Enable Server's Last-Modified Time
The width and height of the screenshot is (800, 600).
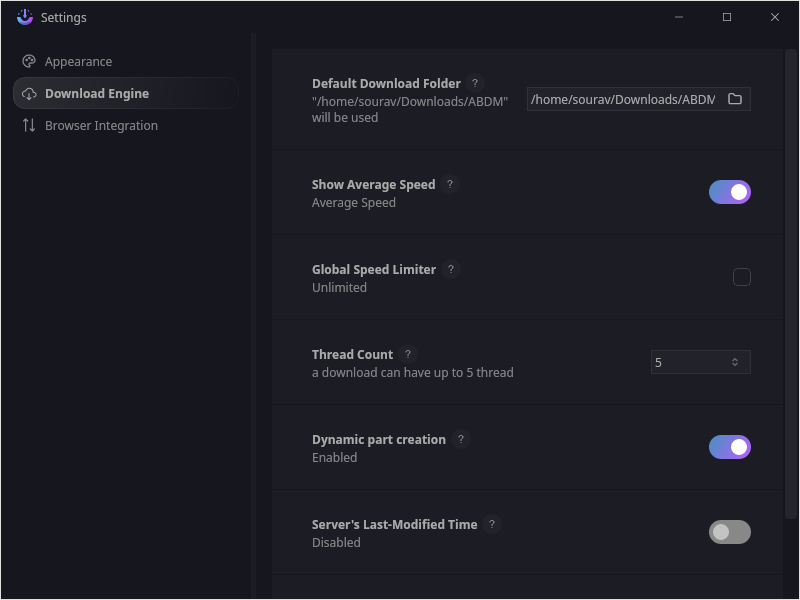click(x=730, y=532)
